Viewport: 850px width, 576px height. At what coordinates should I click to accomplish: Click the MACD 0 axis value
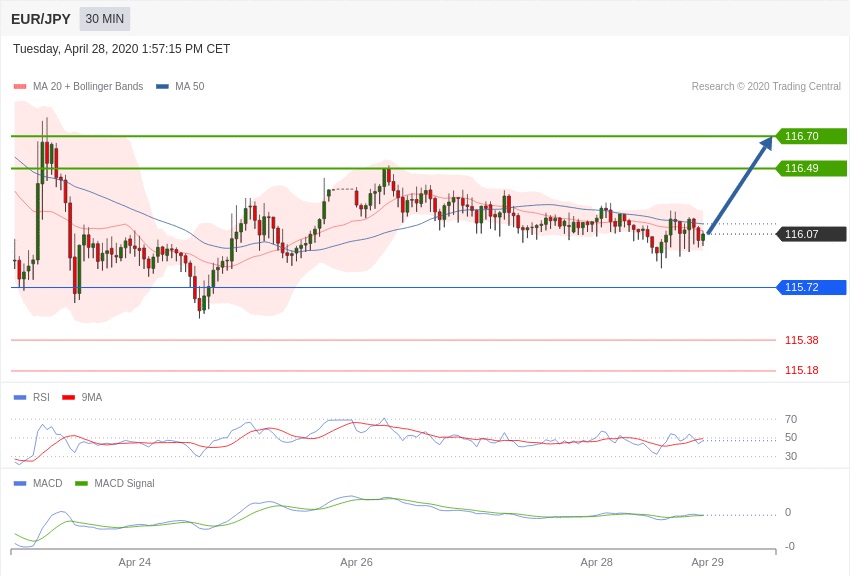coord(788,512)
